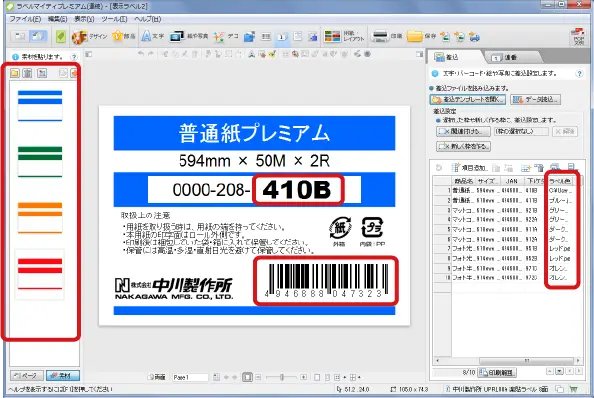Open the Page1 page selector field
This screenshot has width=594, height=398.
[190, 377]
